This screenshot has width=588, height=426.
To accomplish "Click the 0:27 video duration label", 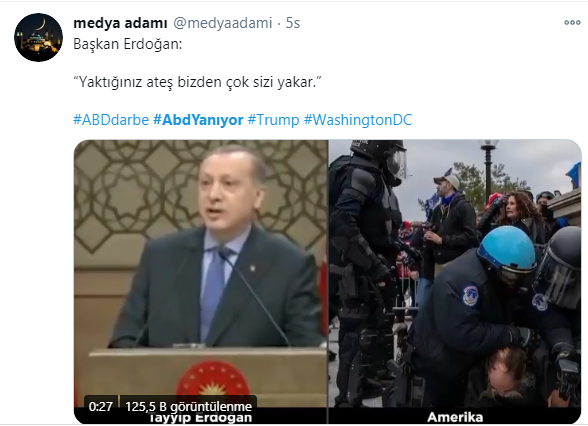I will click(100, 406).
